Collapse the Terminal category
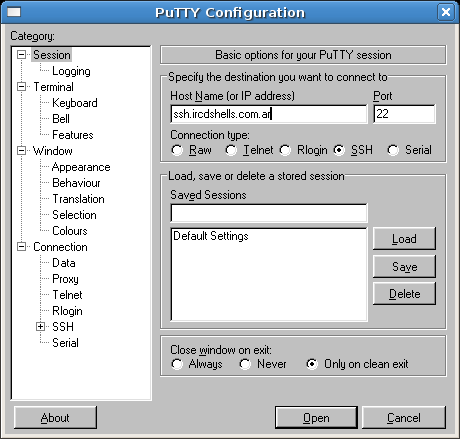The width and height of the screenshot is (460, 439). pos(21,87)
